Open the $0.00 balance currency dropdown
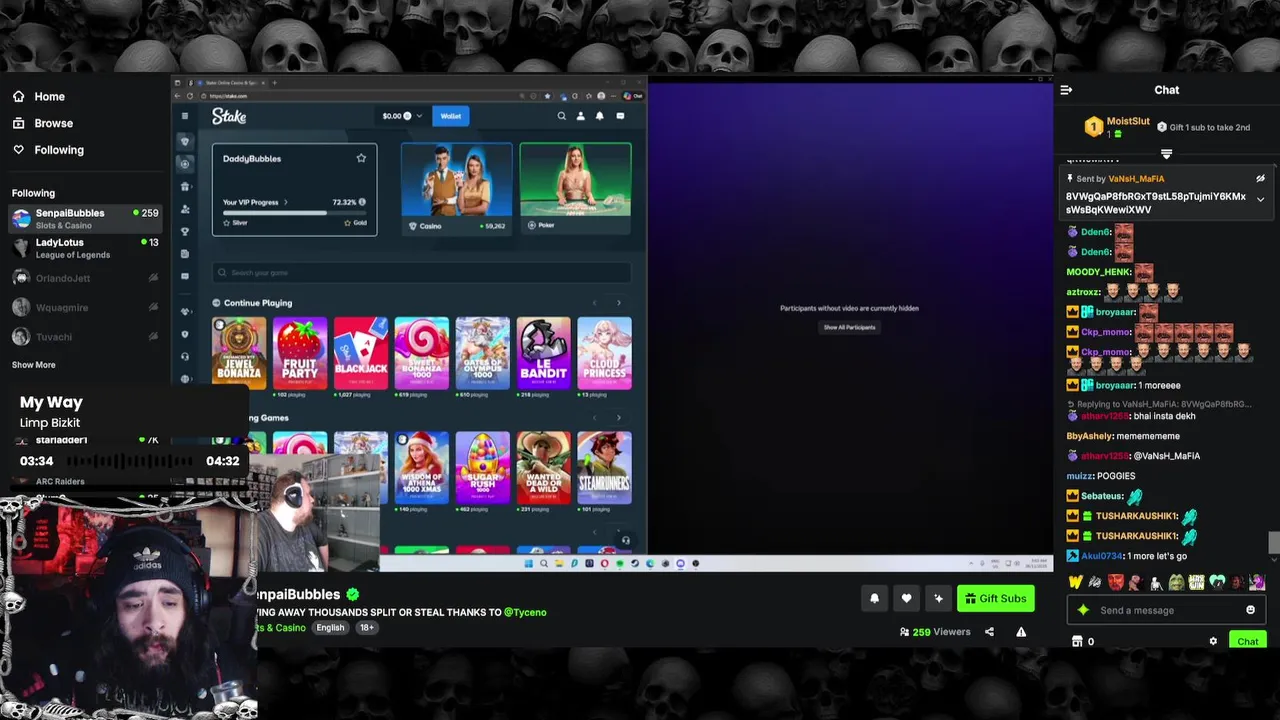This screenshot has width=1280, height=720. point(402,116)
